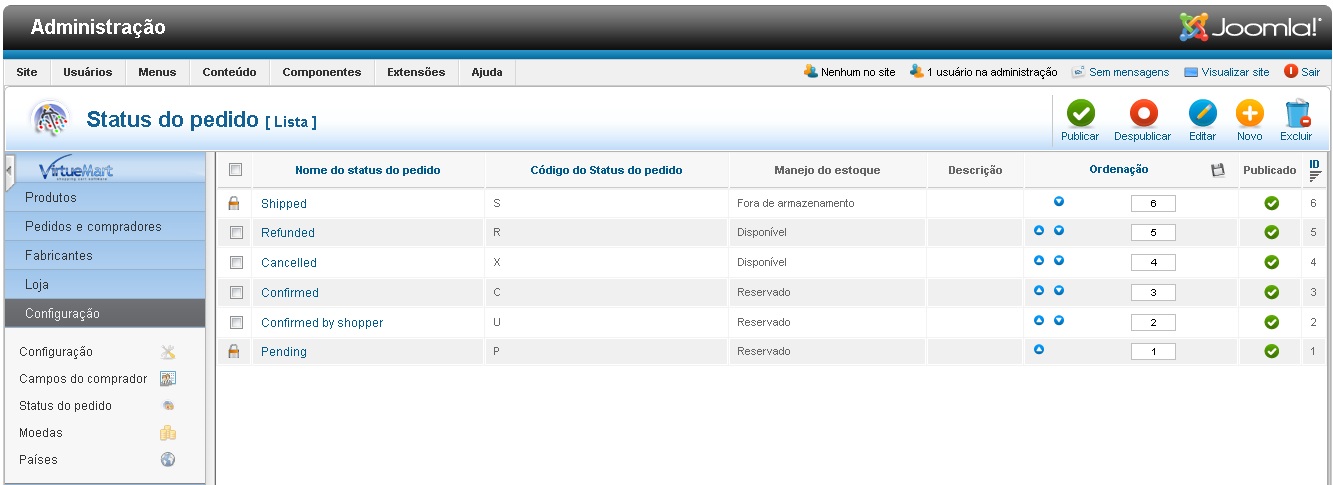Collapse the sidebar with left arrow handle
1333x485 pixels.
(9, 169)
